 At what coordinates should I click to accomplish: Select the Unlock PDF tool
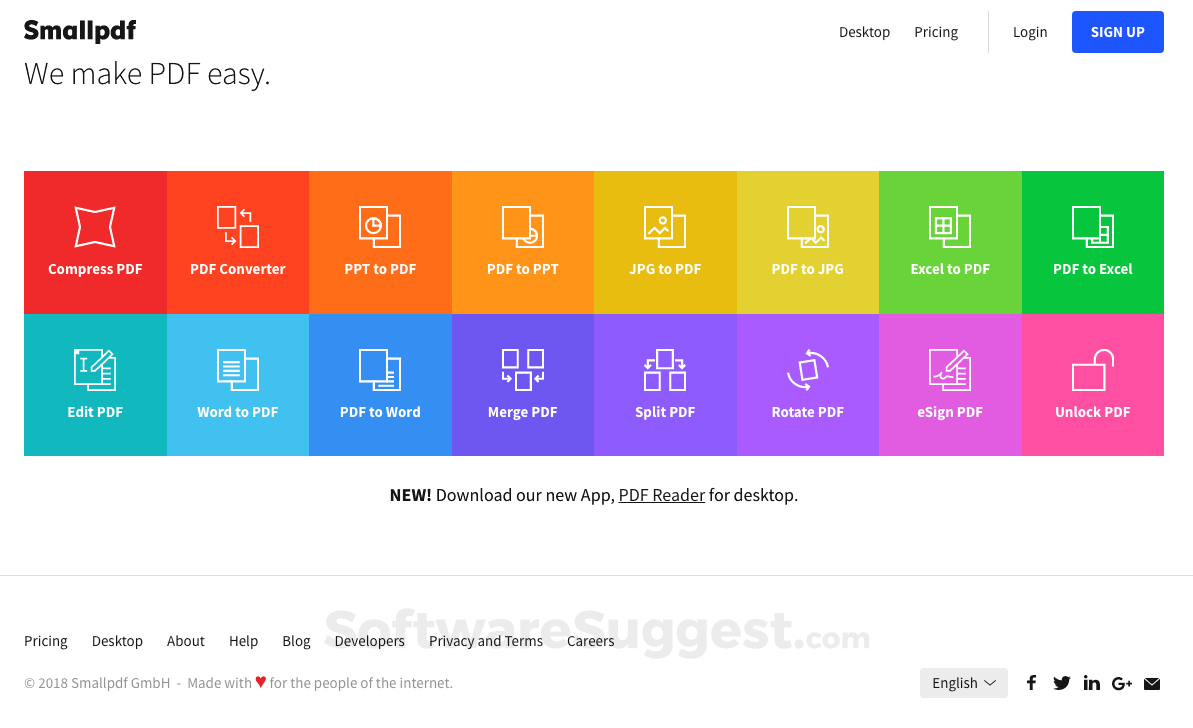pos(1092,384)
